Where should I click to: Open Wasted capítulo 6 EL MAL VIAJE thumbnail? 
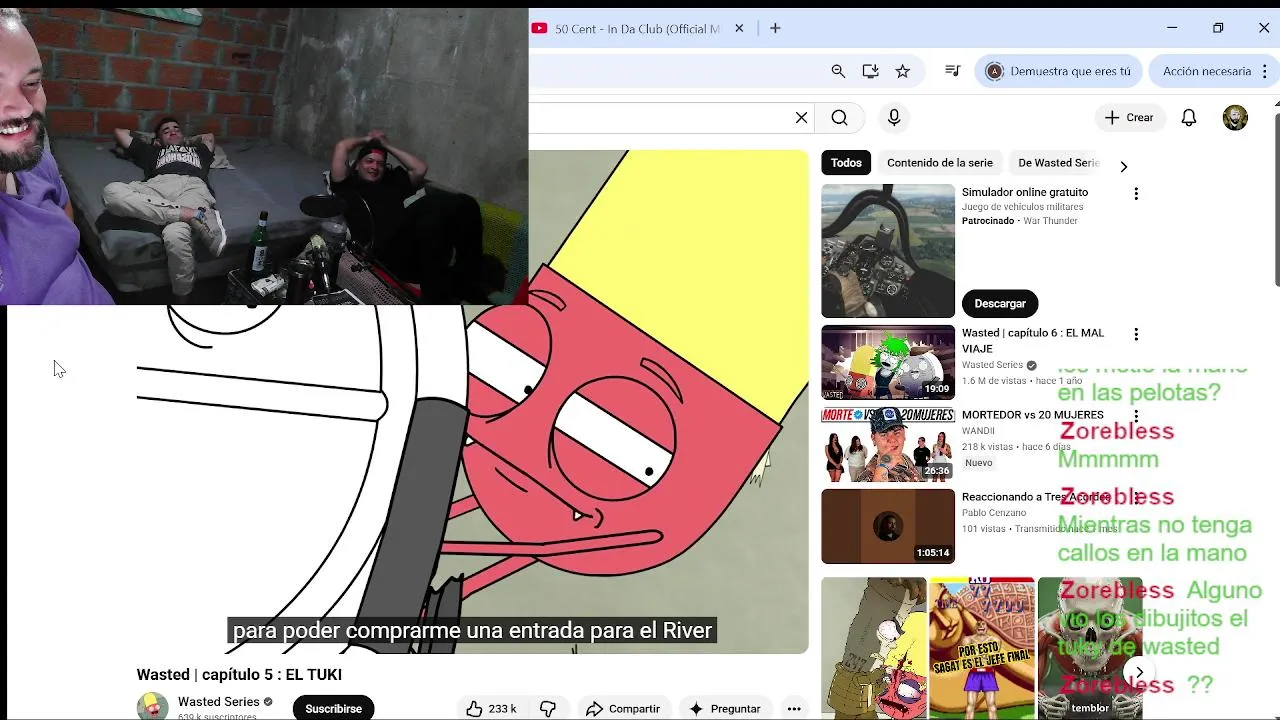pyautogui.click(x=888, y=362)
